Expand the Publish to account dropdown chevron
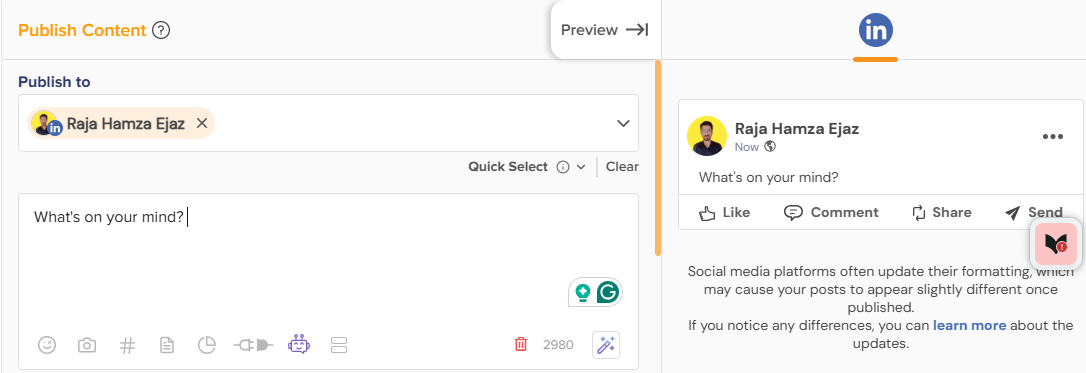This screenshot has width=1086, height=373. 623,123
